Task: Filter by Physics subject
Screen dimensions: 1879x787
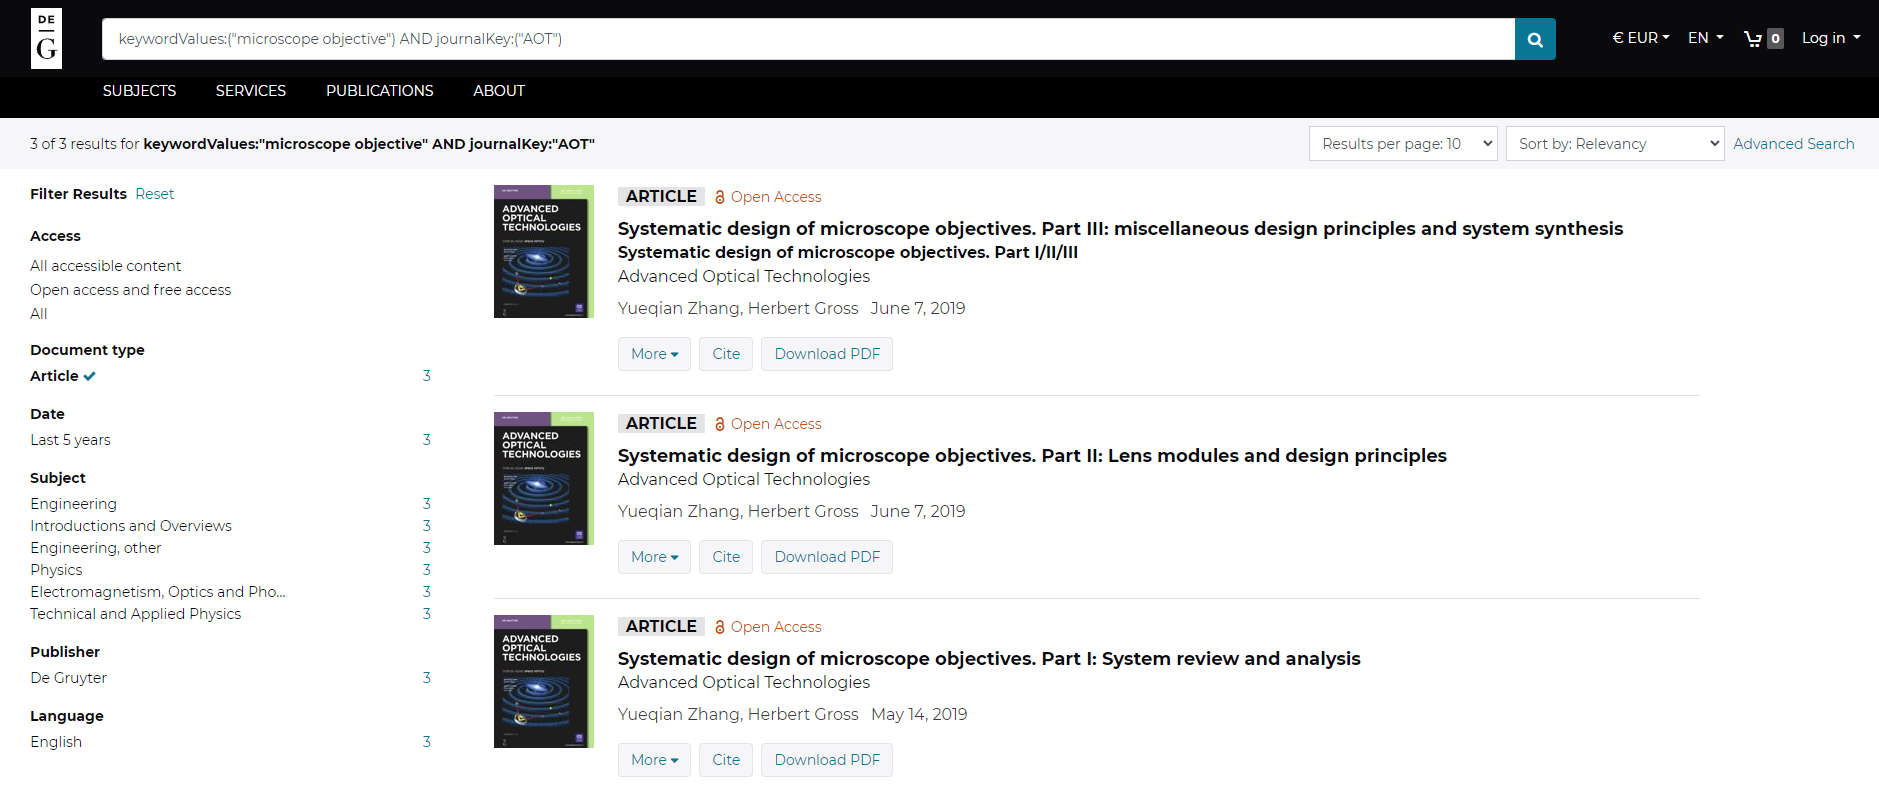Action: click(57, 570)
